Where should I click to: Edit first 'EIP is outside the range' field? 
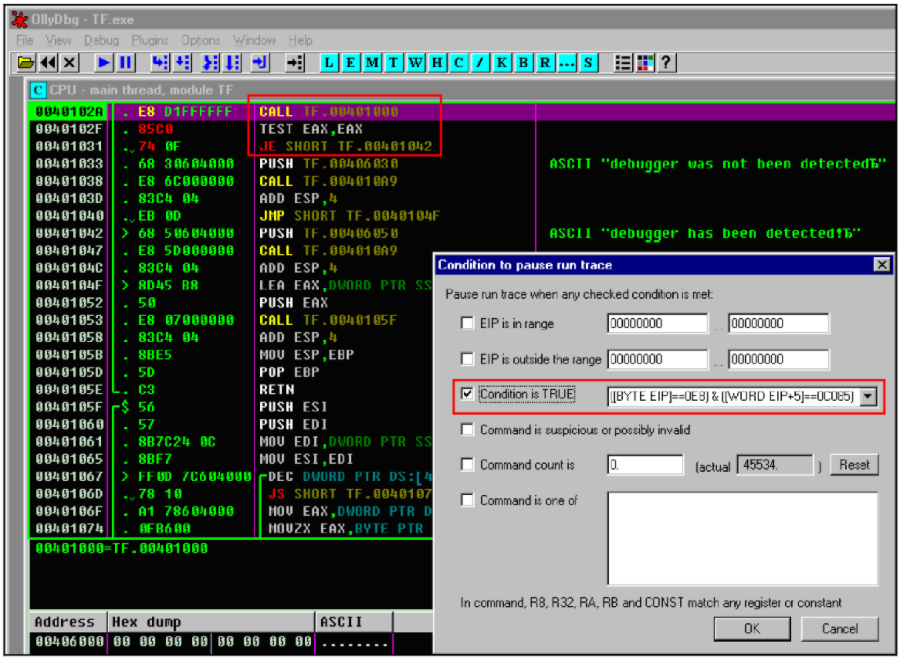click(657, 360)
